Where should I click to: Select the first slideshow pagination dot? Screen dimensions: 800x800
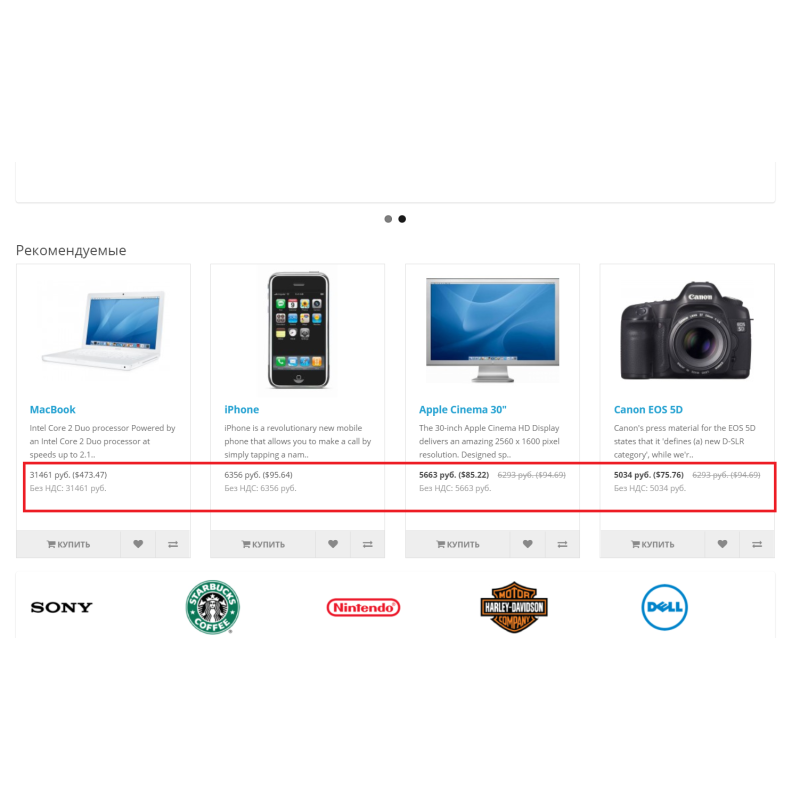(x=388, y=219)
